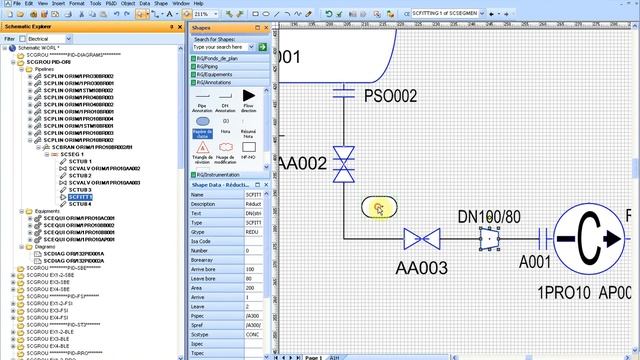This screenshot has width=640, height=360.
Task: Select the Line drawing tool
Action: click(277, 14)
